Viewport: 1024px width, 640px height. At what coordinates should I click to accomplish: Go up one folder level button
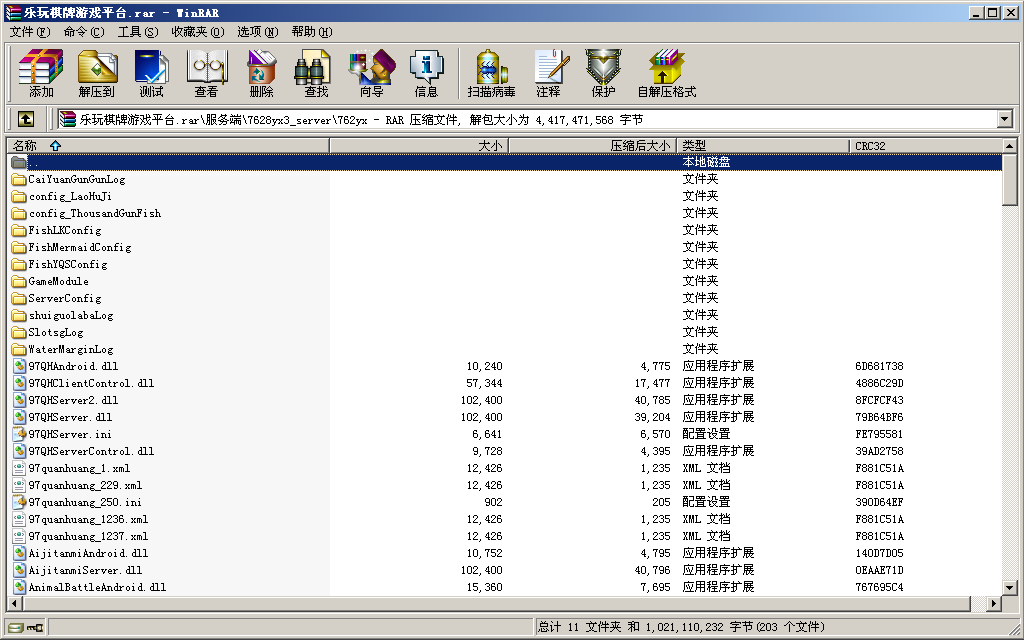(26, 119)
